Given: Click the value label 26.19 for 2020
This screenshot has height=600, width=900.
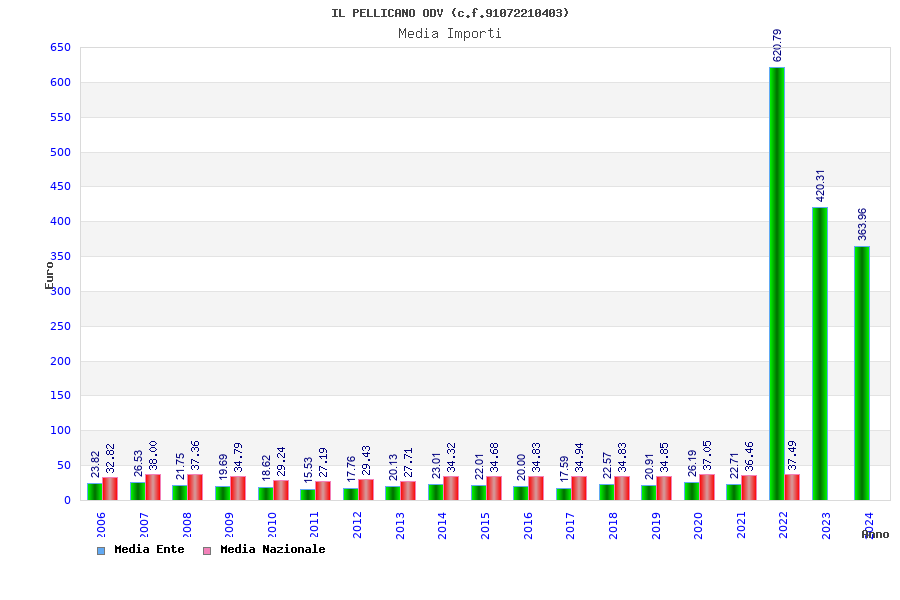Looking at the screenshot, I should (x=692, y=463).
